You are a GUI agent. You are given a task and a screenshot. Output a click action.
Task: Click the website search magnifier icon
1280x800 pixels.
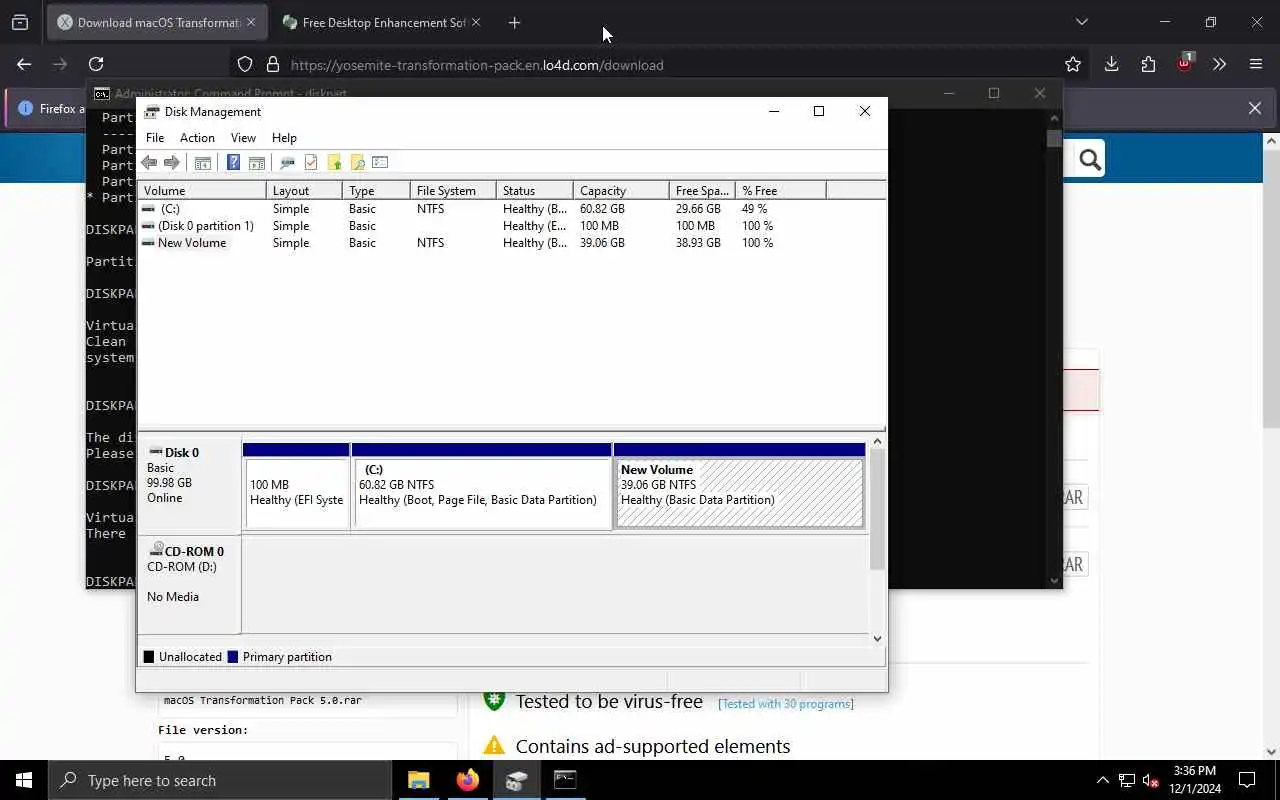coord(1090,158)
